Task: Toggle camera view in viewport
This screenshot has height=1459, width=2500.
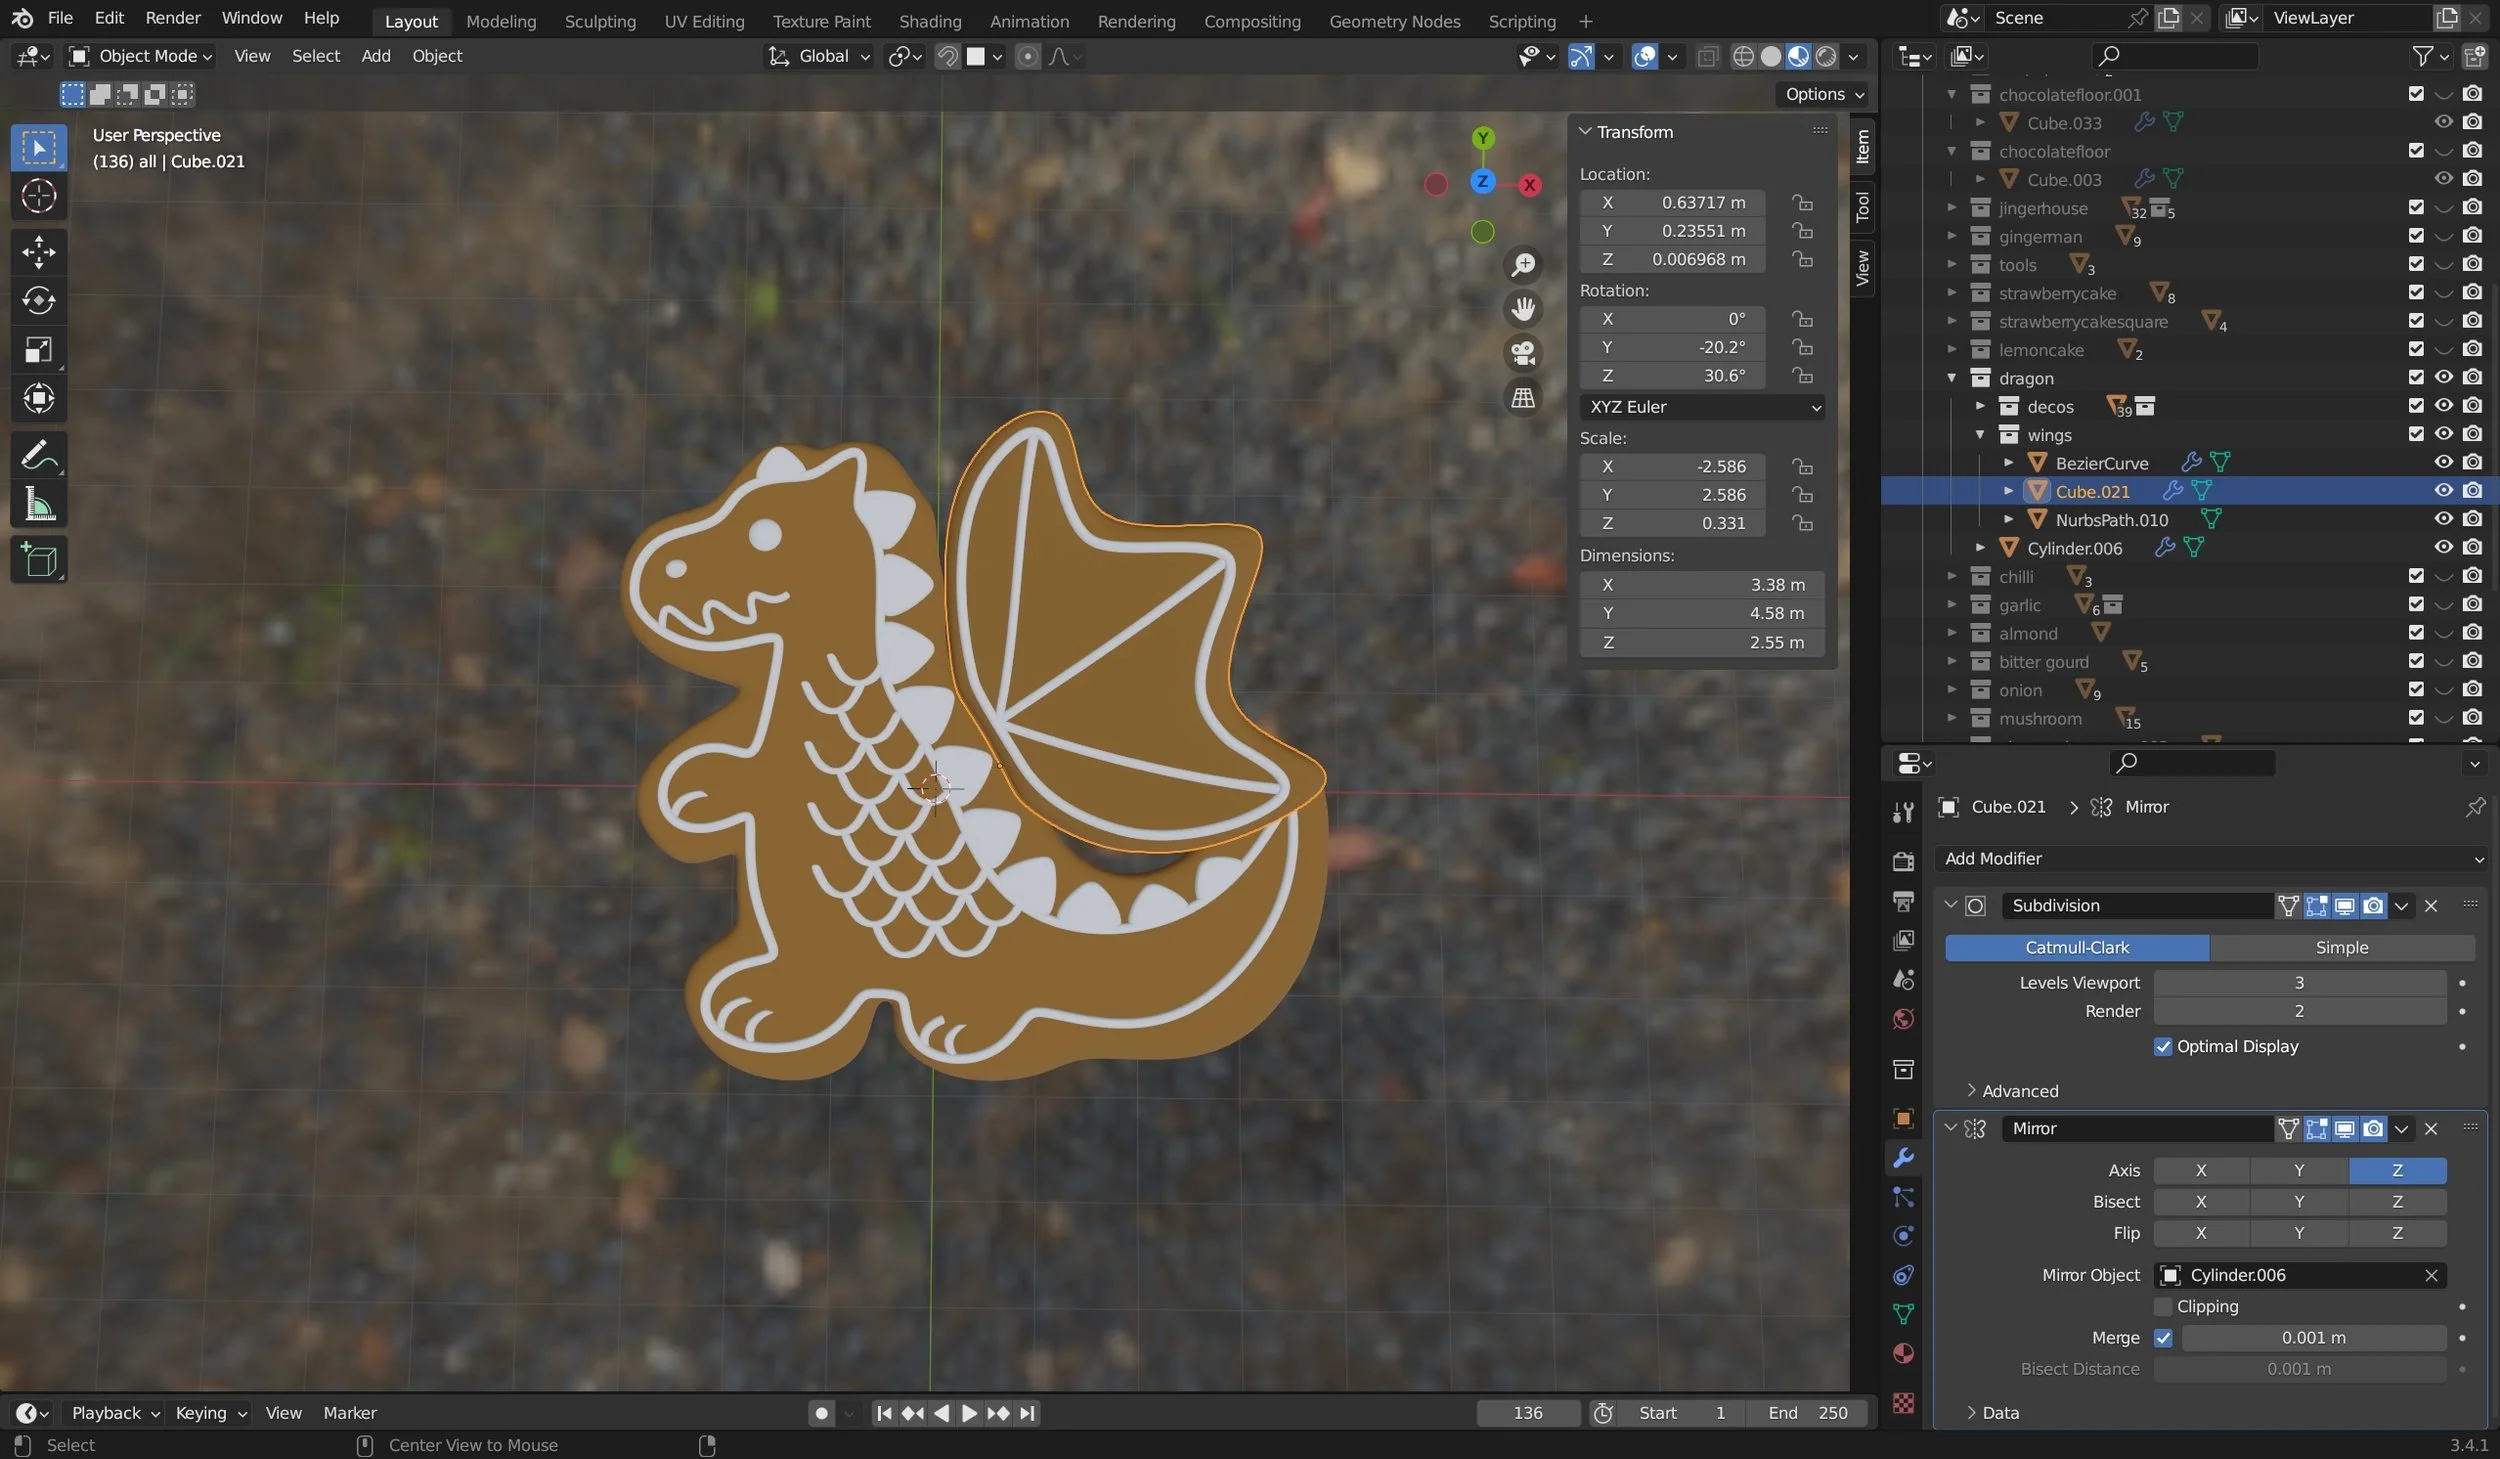Action: [1522, 353]
